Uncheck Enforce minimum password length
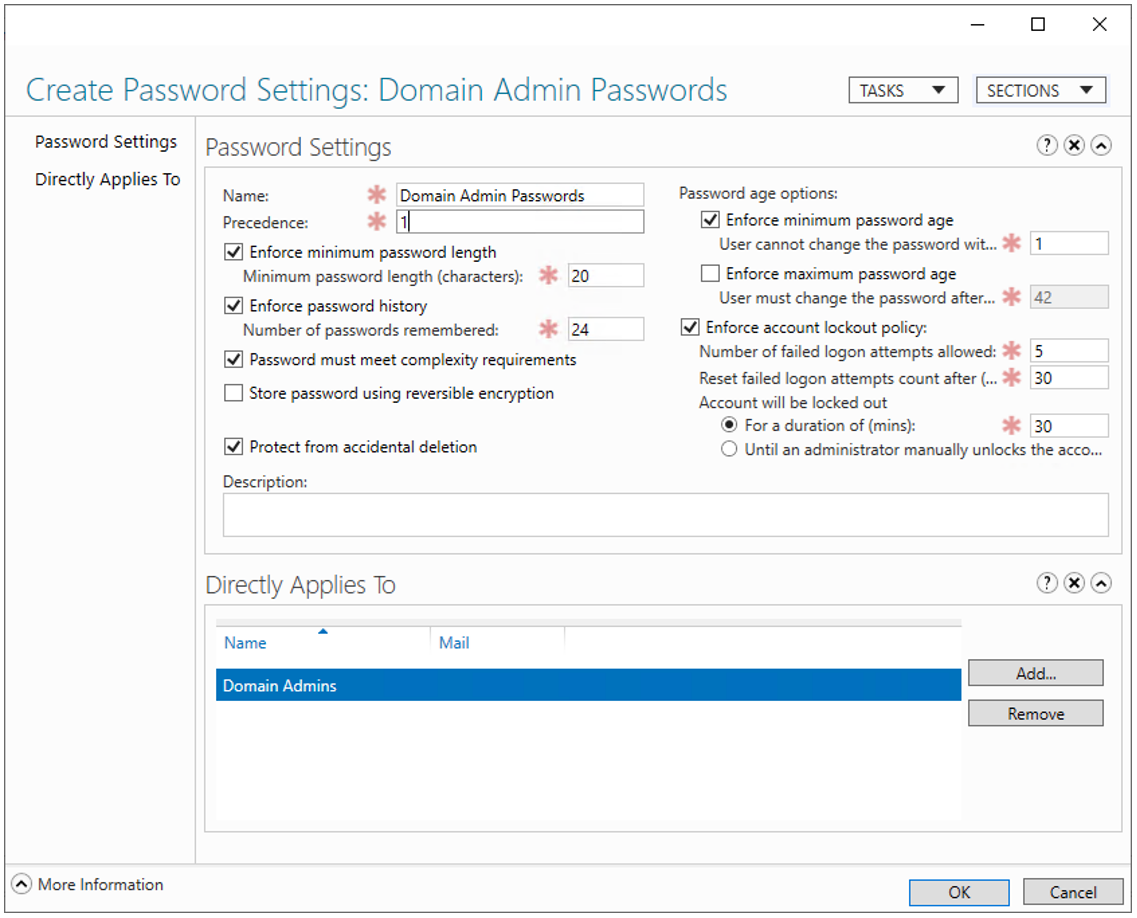 coord(234,252)
